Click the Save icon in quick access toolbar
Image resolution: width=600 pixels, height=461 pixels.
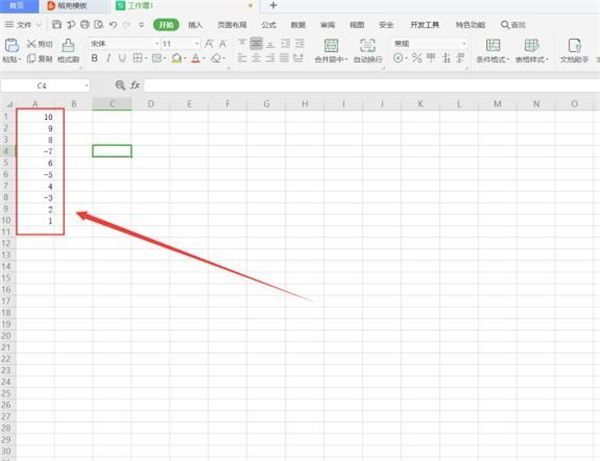tap(56, 23)
